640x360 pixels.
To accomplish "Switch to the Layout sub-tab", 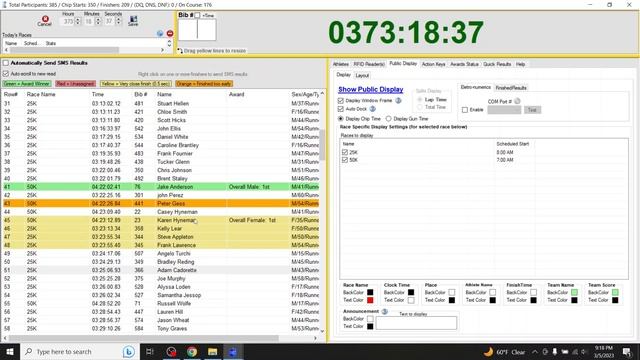I will 362,76.
